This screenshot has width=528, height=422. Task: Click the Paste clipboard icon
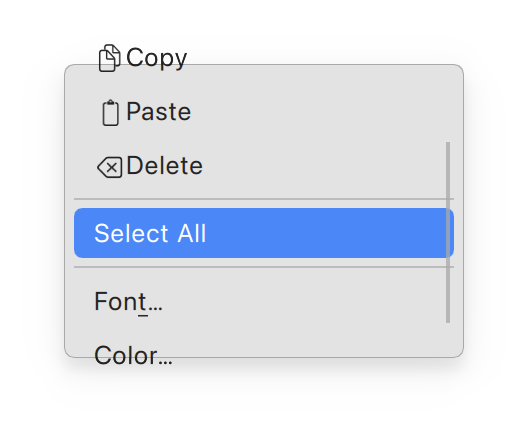point(110,112)
